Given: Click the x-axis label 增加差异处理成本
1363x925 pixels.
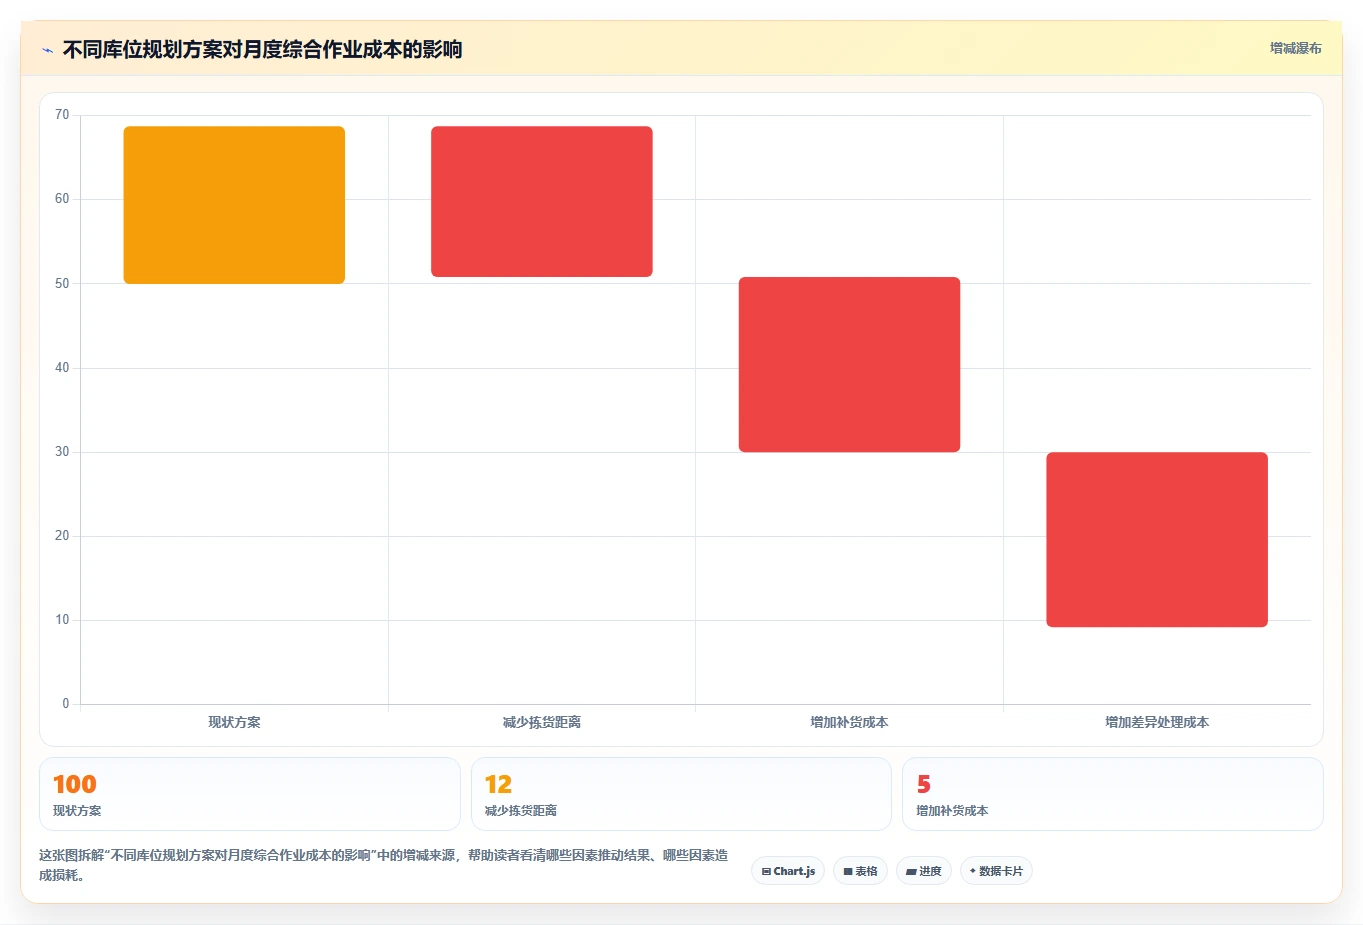Looking at the screenshot, I should (1157, 722).
